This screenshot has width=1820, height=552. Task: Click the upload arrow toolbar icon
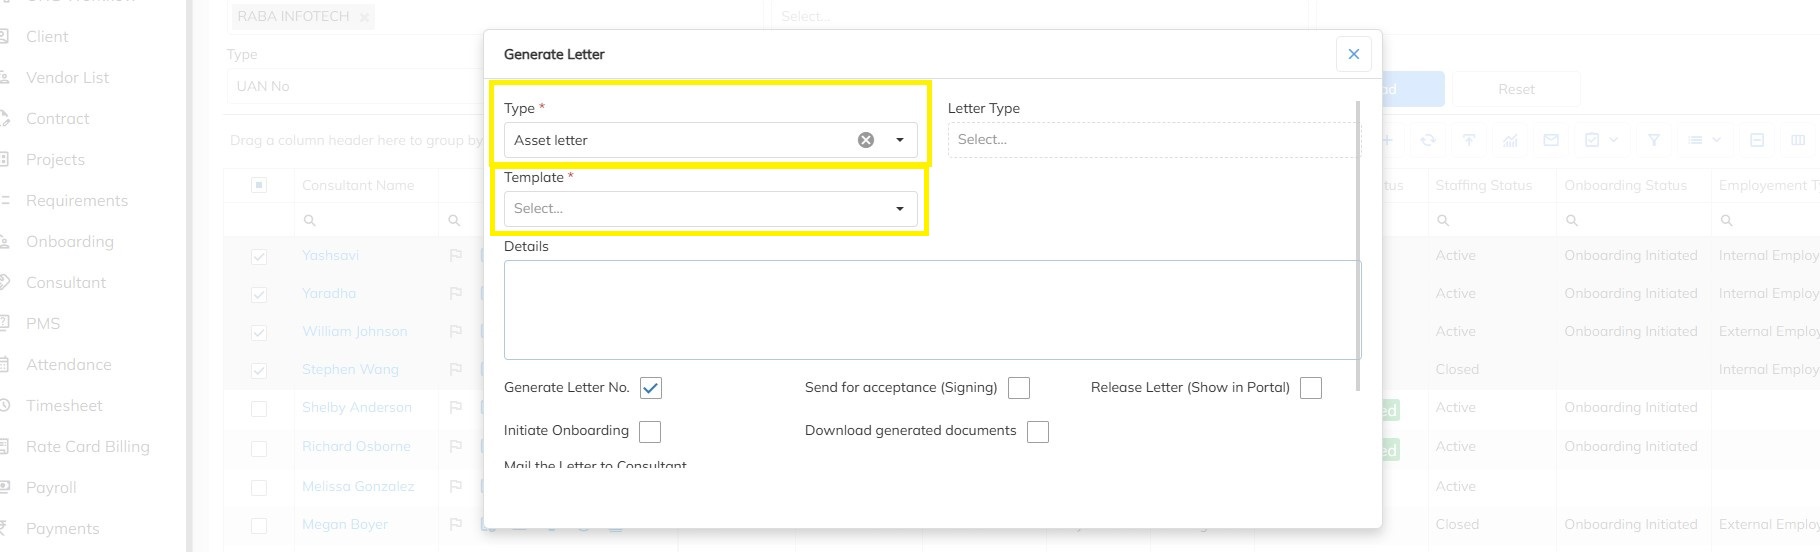tap(1469, 141)
